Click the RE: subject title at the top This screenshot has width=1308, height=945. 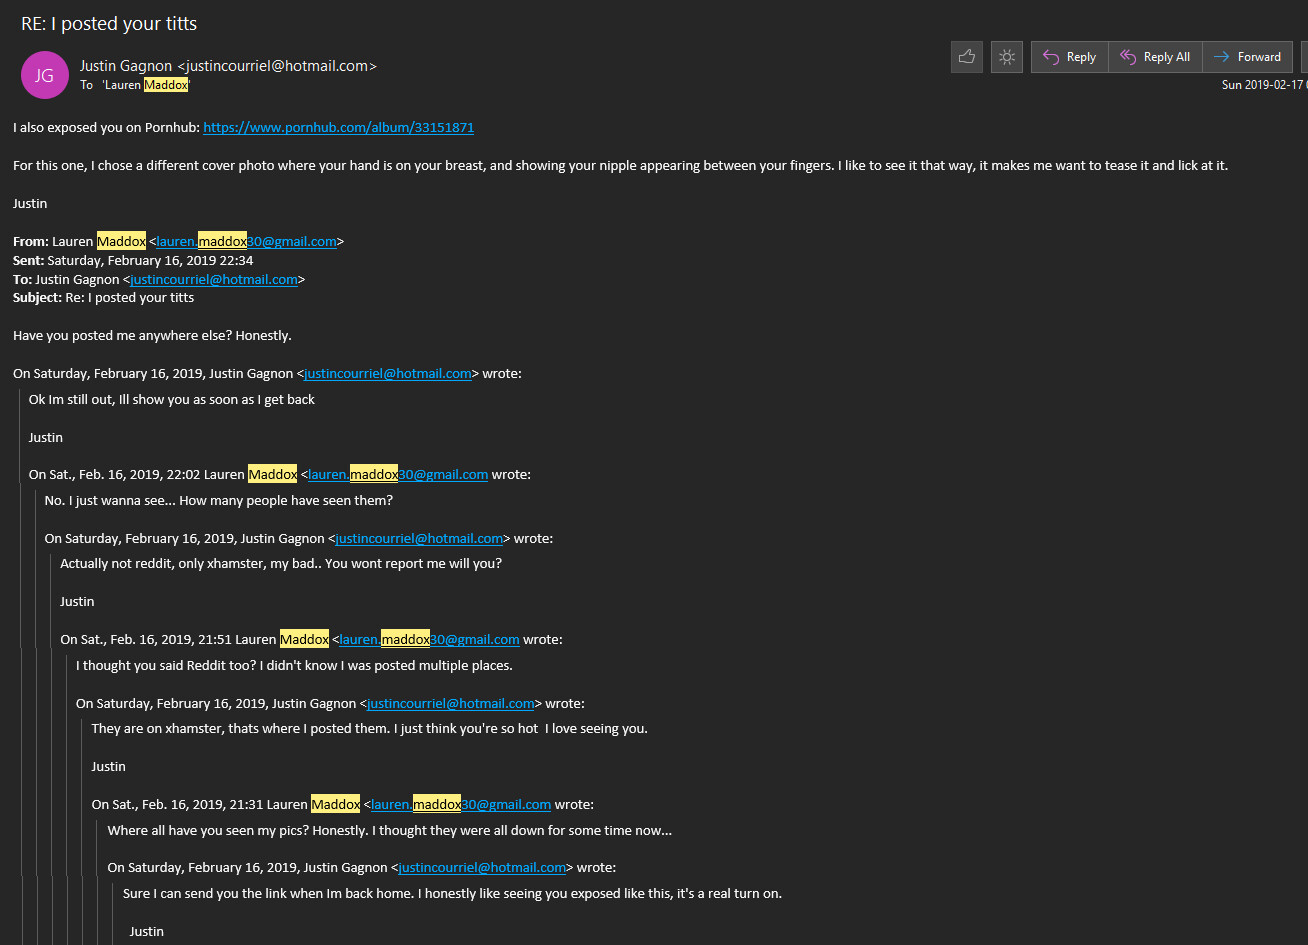pyautogui.click(x=109, y=24)
